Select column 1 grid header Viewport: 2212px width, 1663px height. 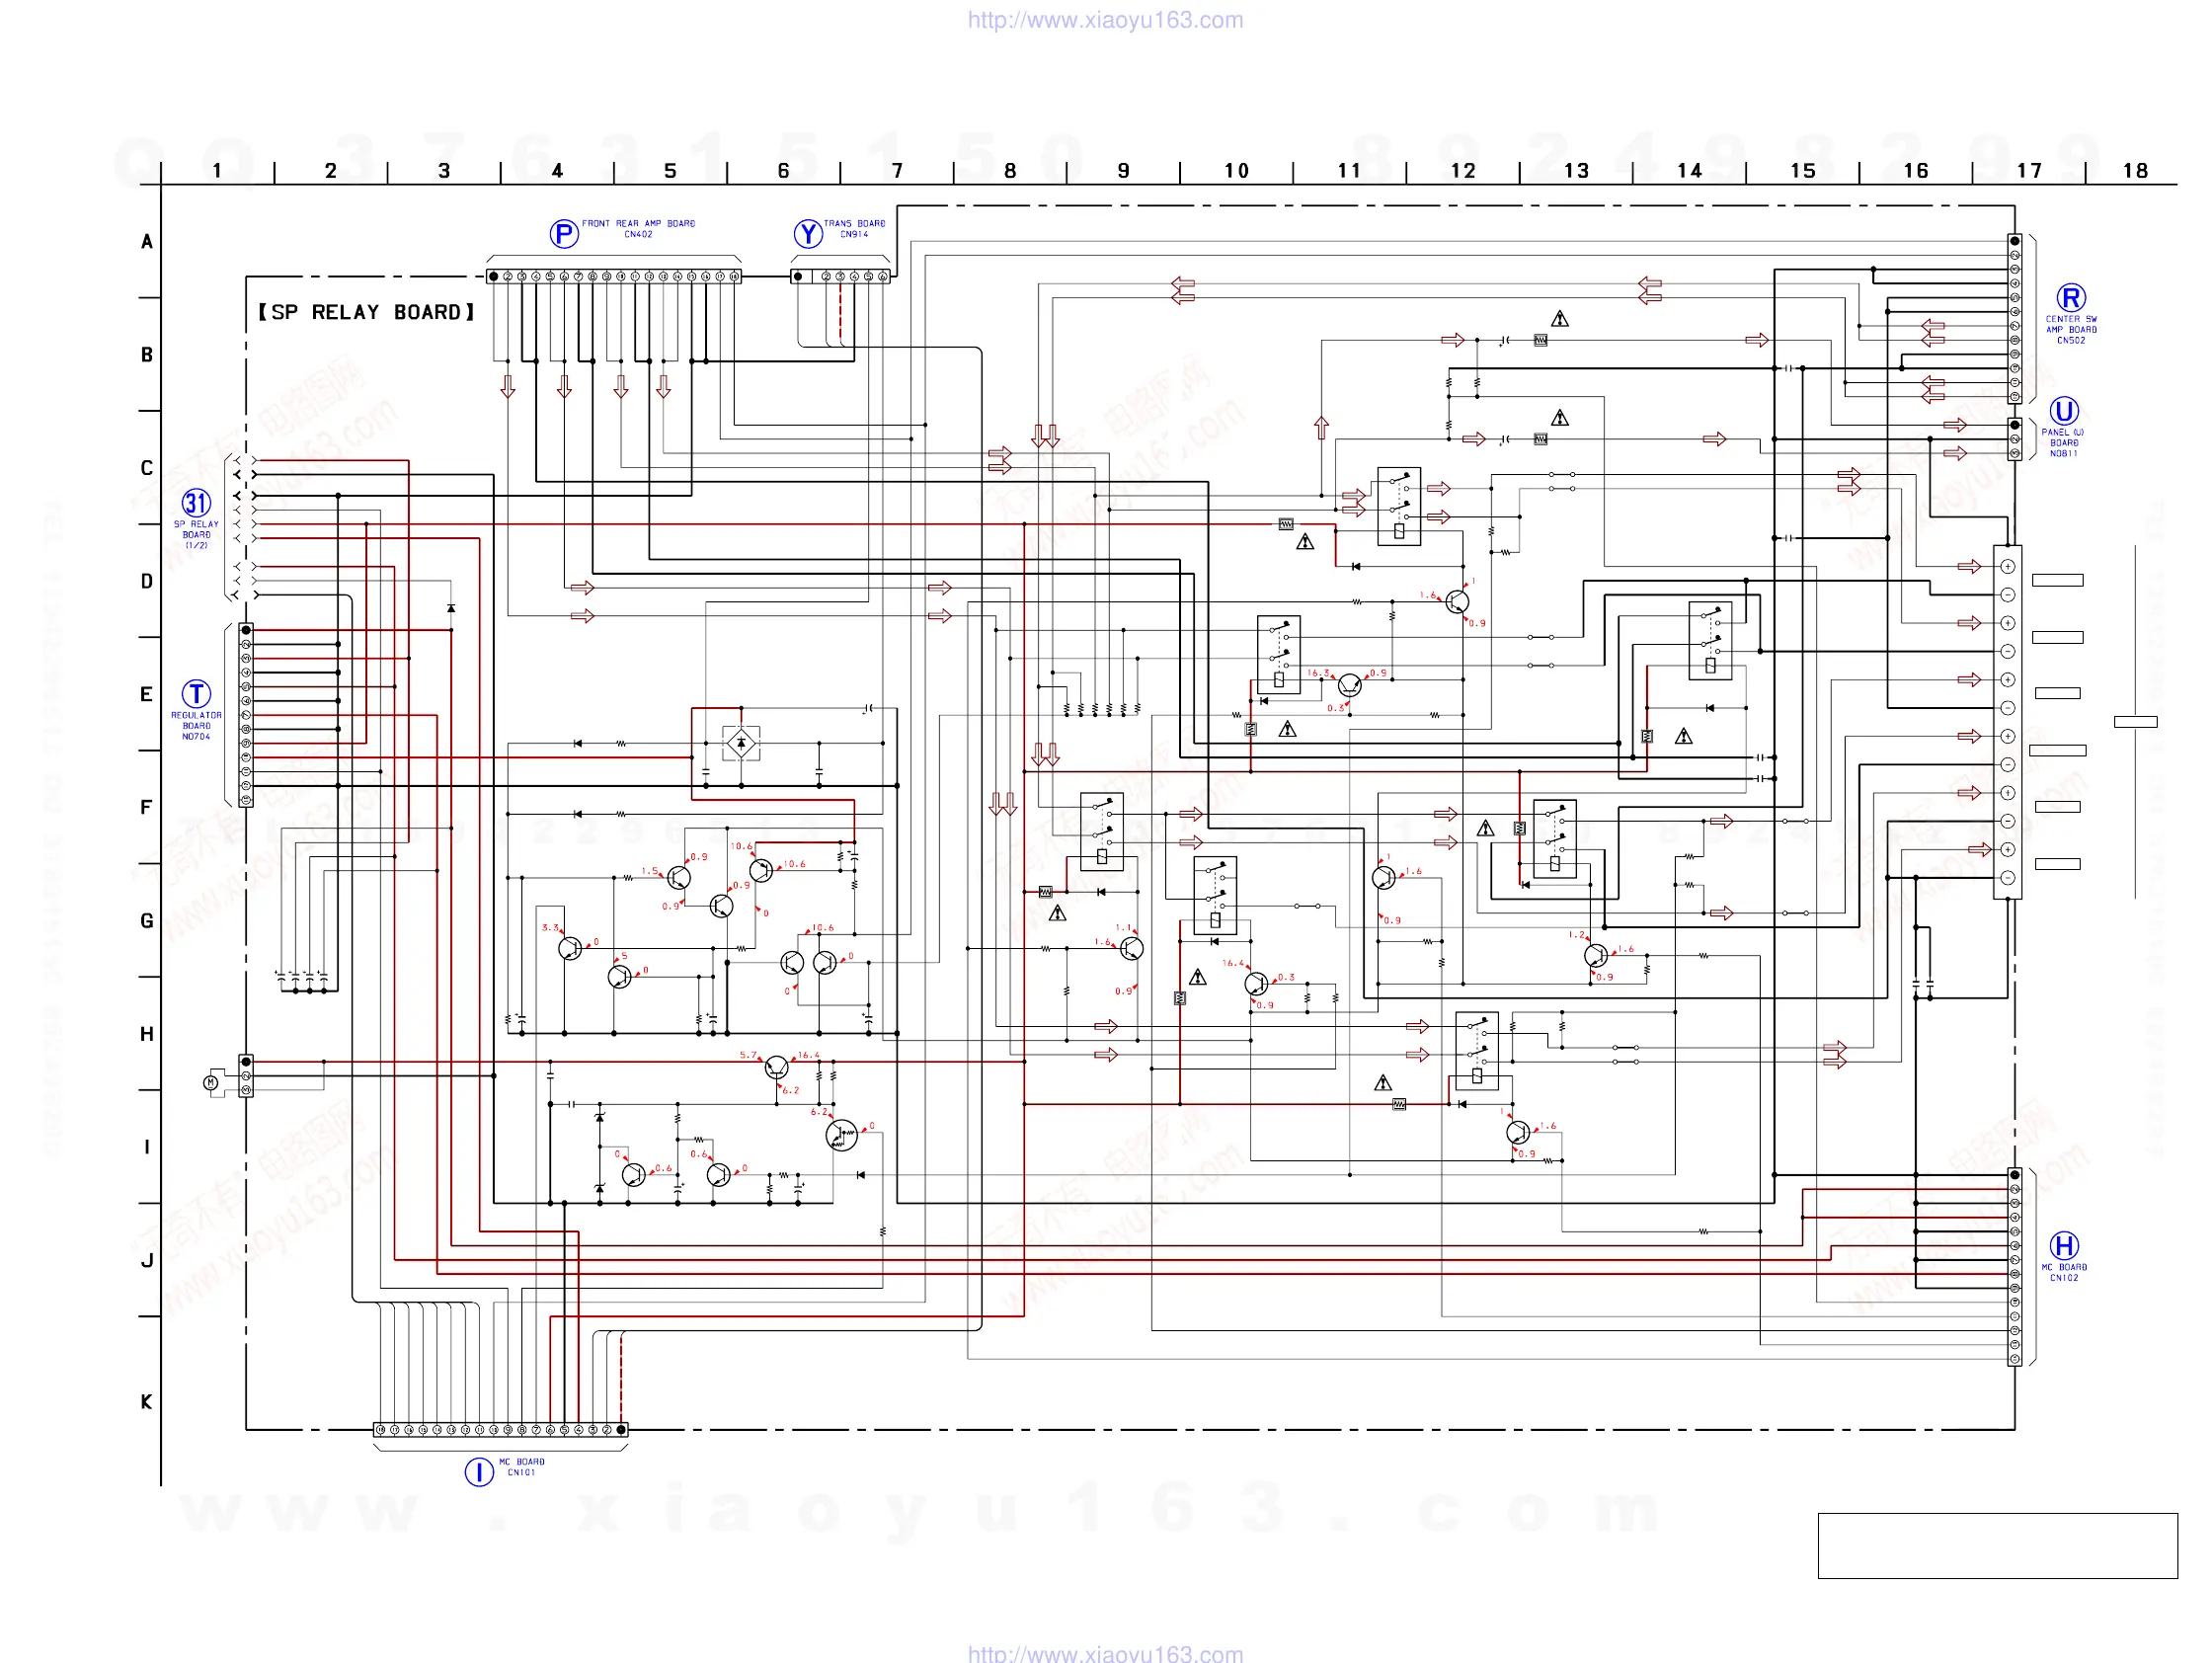(217, 171)
